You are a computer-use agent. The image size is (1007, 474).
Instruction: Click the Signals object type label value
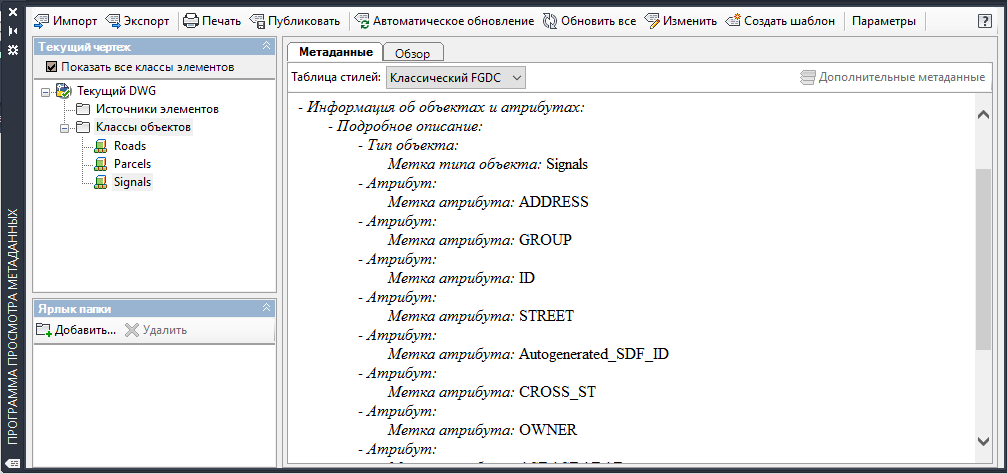point(567,164)
